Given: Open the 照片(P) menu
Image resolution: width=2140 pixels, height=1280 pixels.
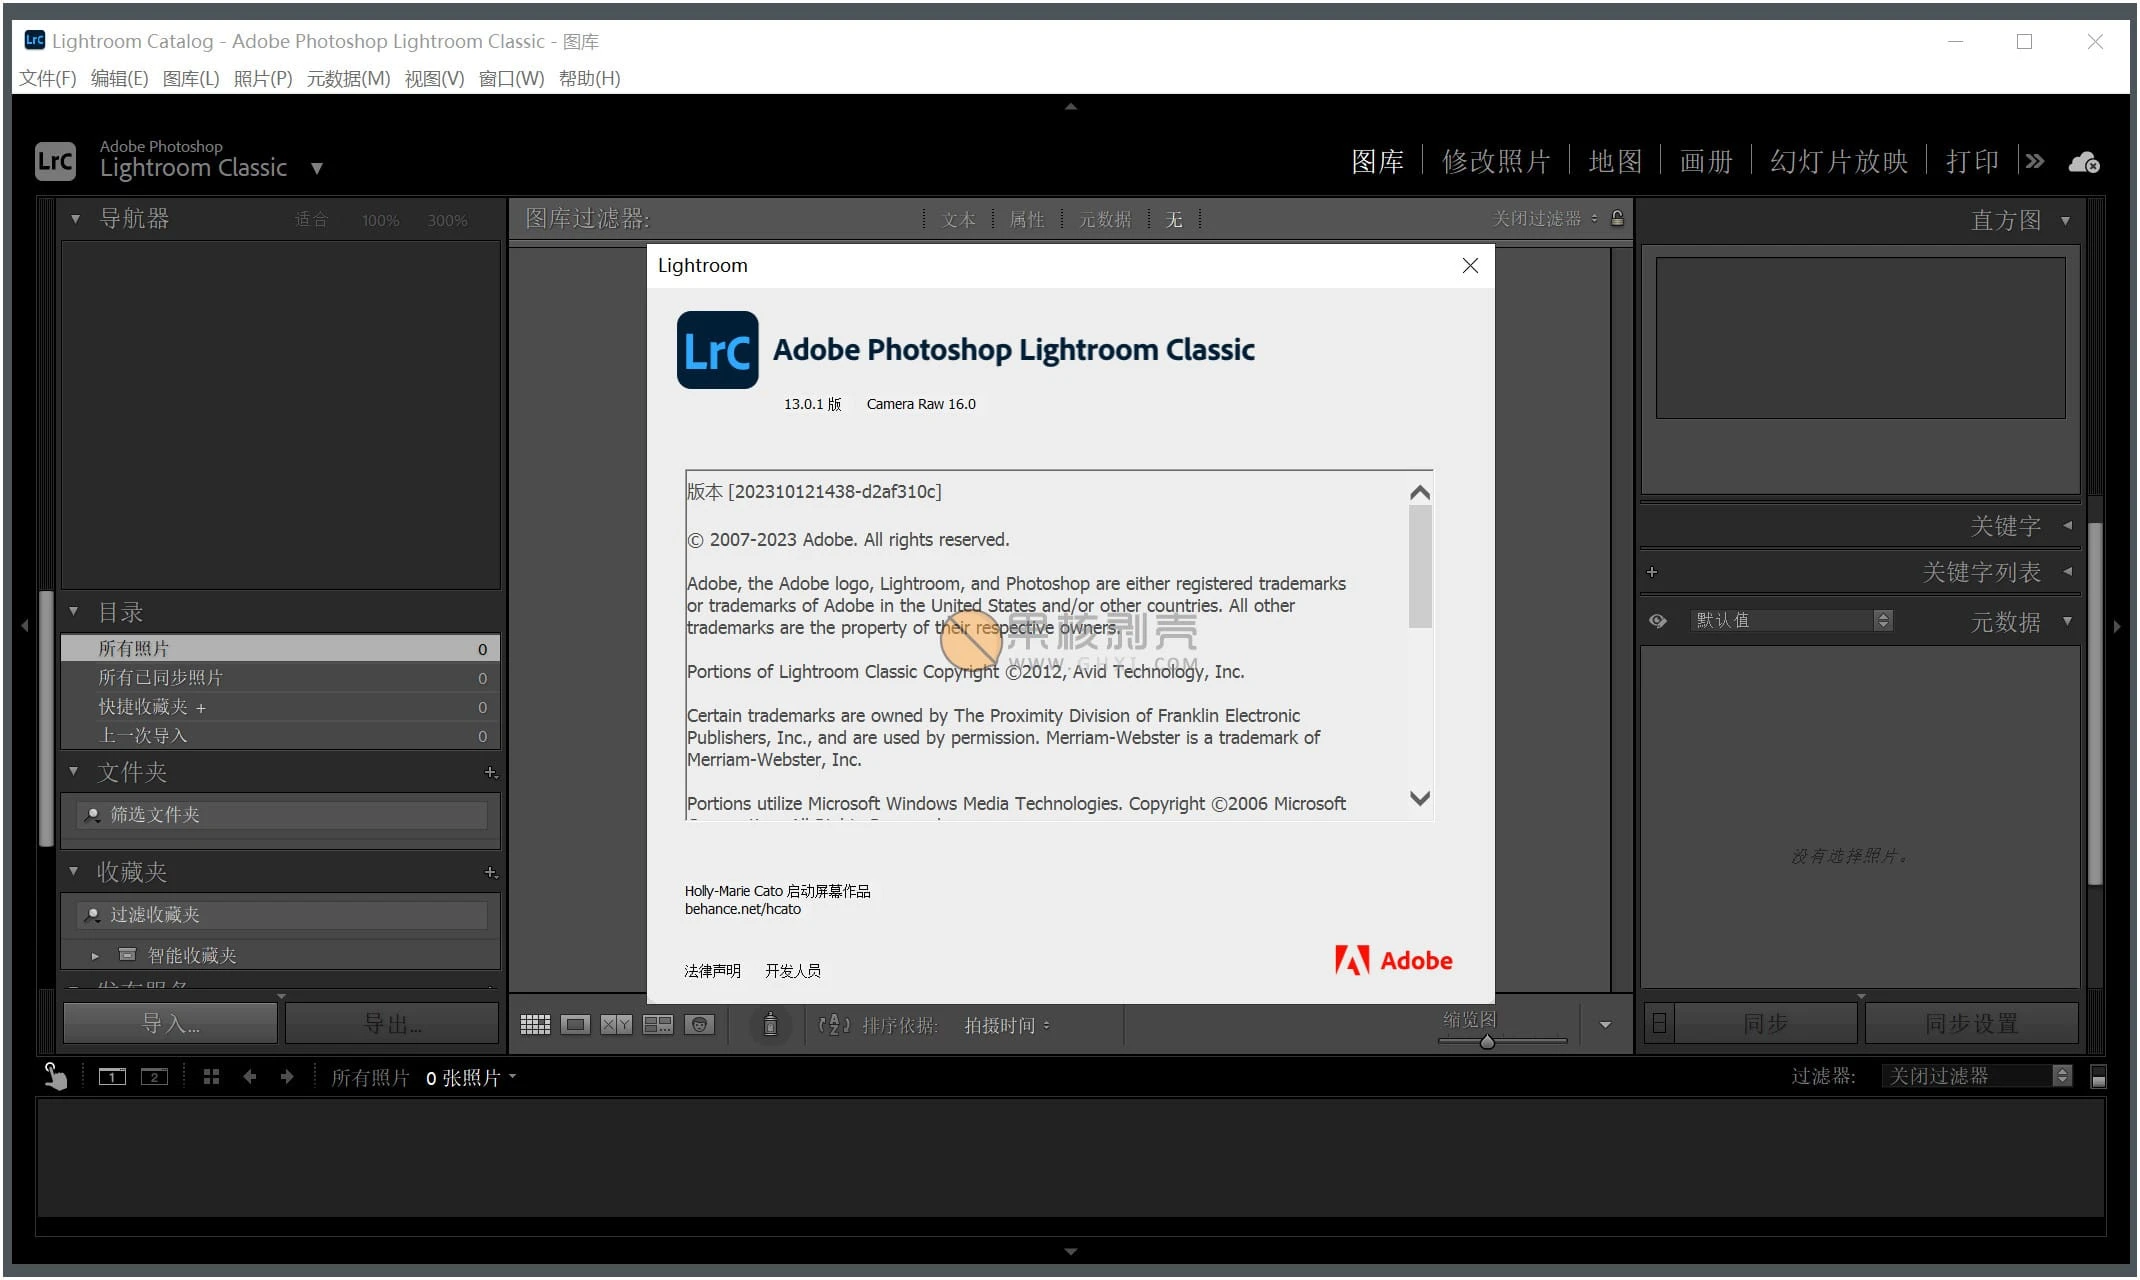Looking at the screenshot, I should coord(263,78).
